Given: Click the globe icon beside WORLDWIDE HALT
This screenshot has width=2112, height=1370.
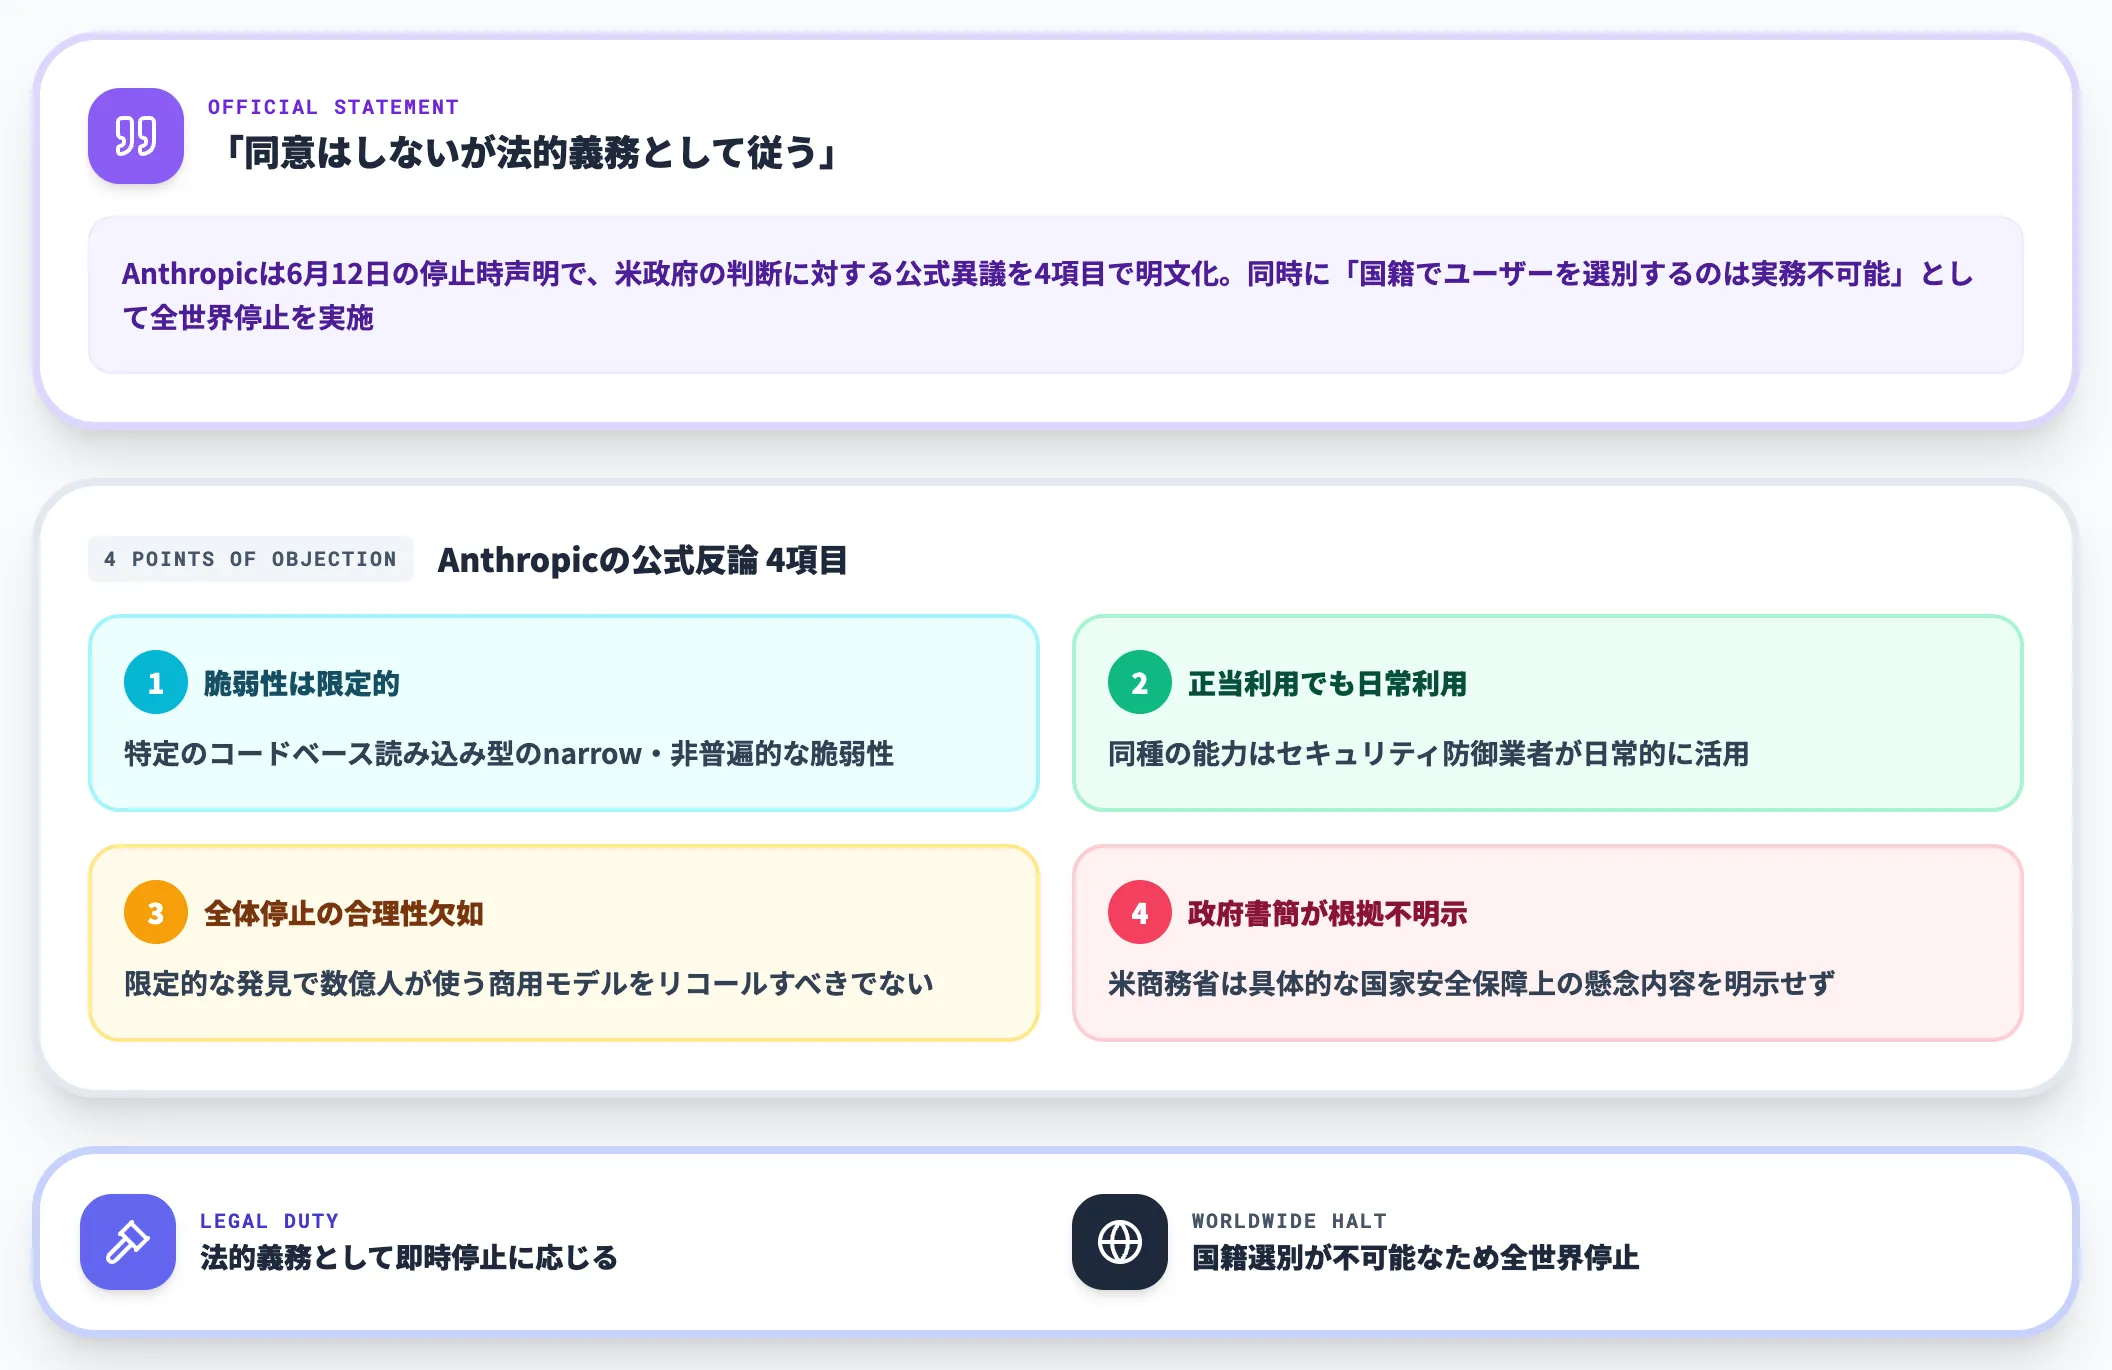Looking at the screenshot, I should pyautogui.click(x=1120, y=1242).
